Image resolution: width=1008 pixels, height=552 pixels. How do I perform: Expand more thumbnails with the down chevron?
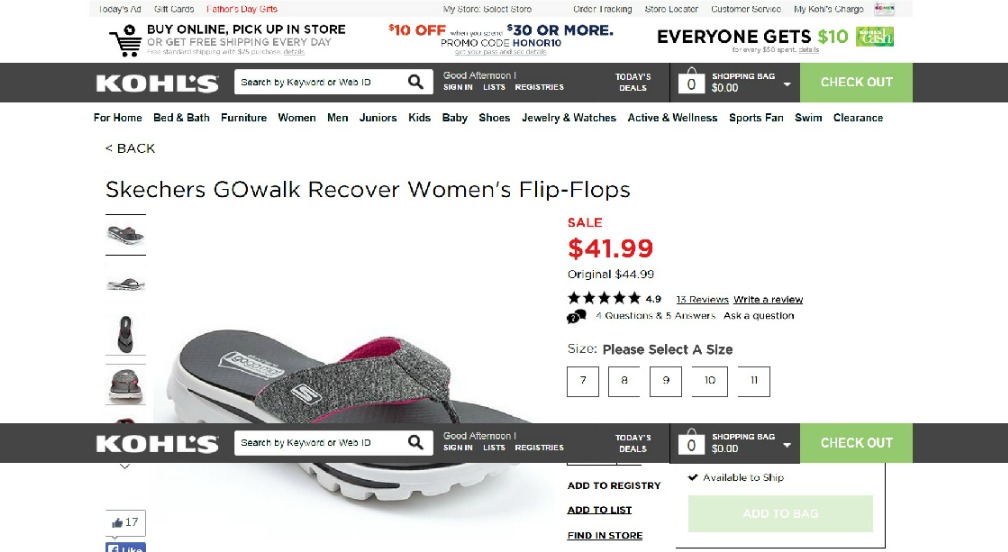coord(125,467)
